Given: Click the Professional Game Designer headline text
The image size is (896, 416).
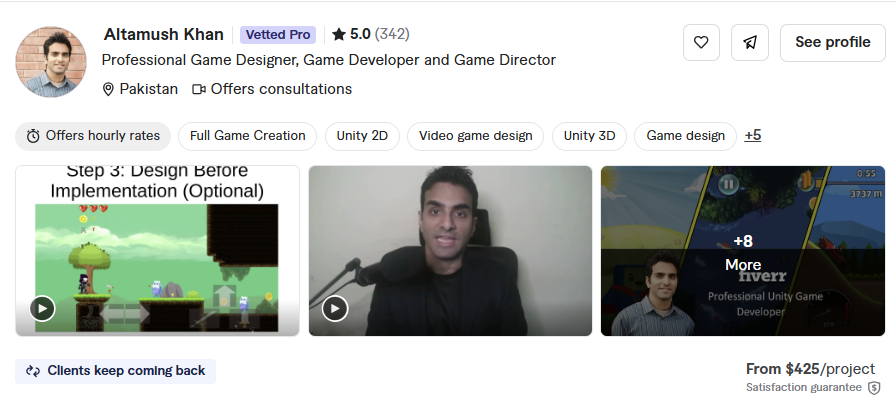Looking at the screenshot, I should (329, 60).
